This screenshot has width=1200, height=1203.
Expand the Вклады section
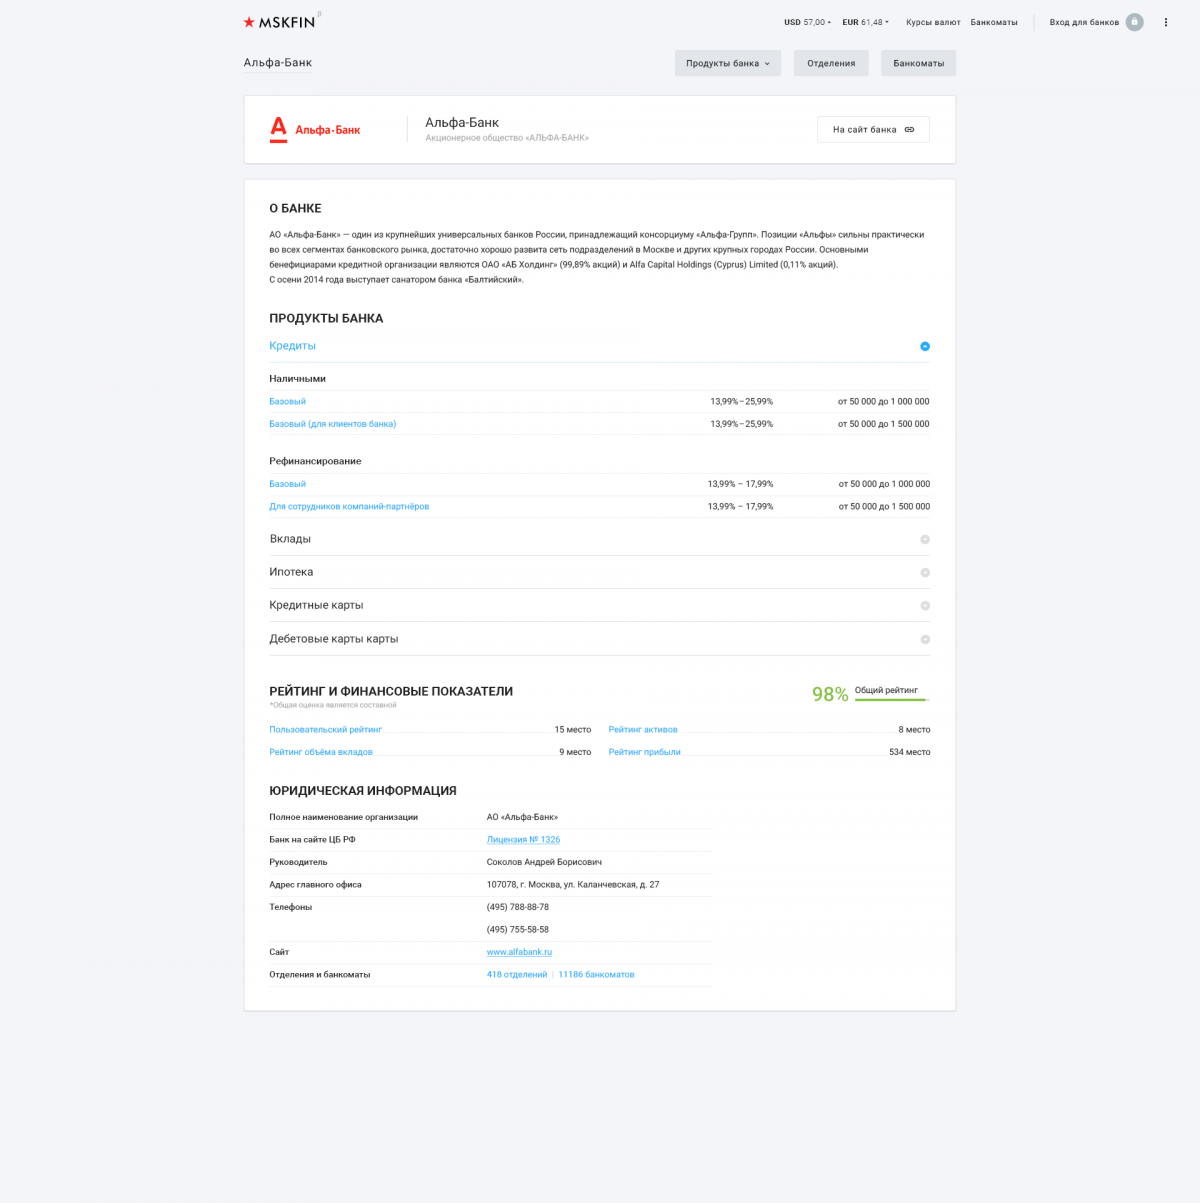click(x=600, y=539)
